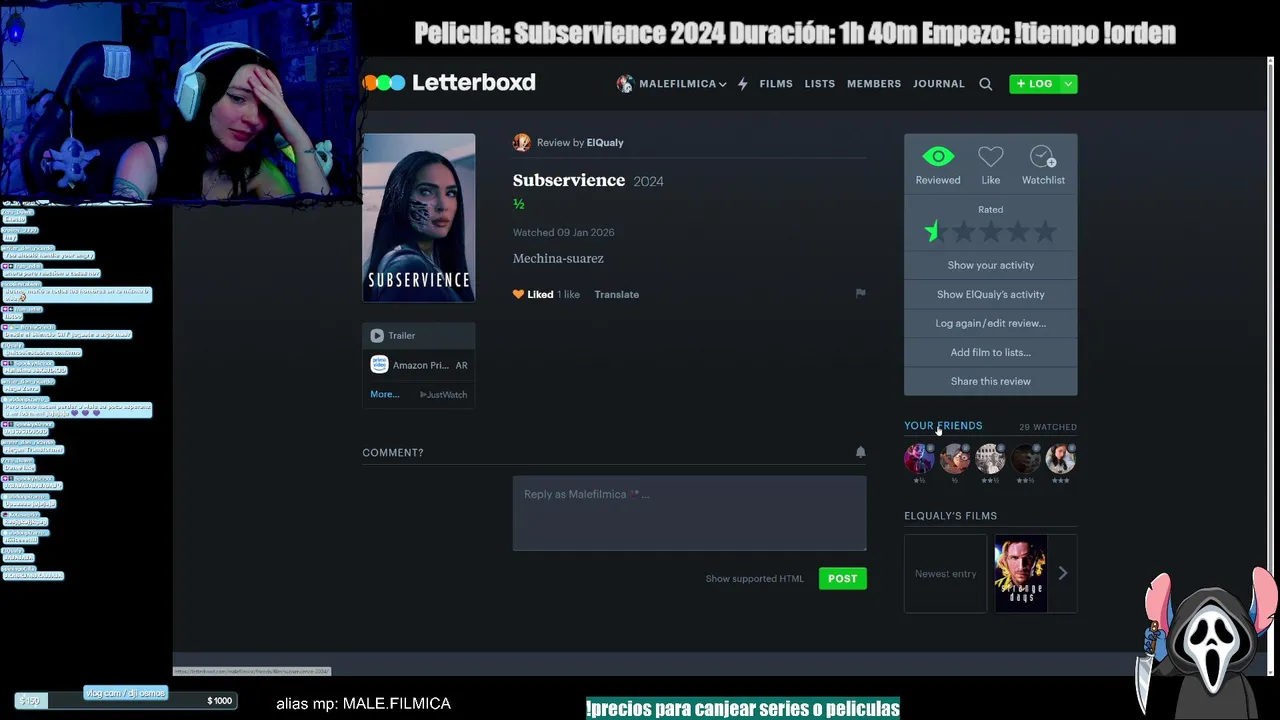Go to the FILMS menu
The image size is (1280, 720).
776,84
